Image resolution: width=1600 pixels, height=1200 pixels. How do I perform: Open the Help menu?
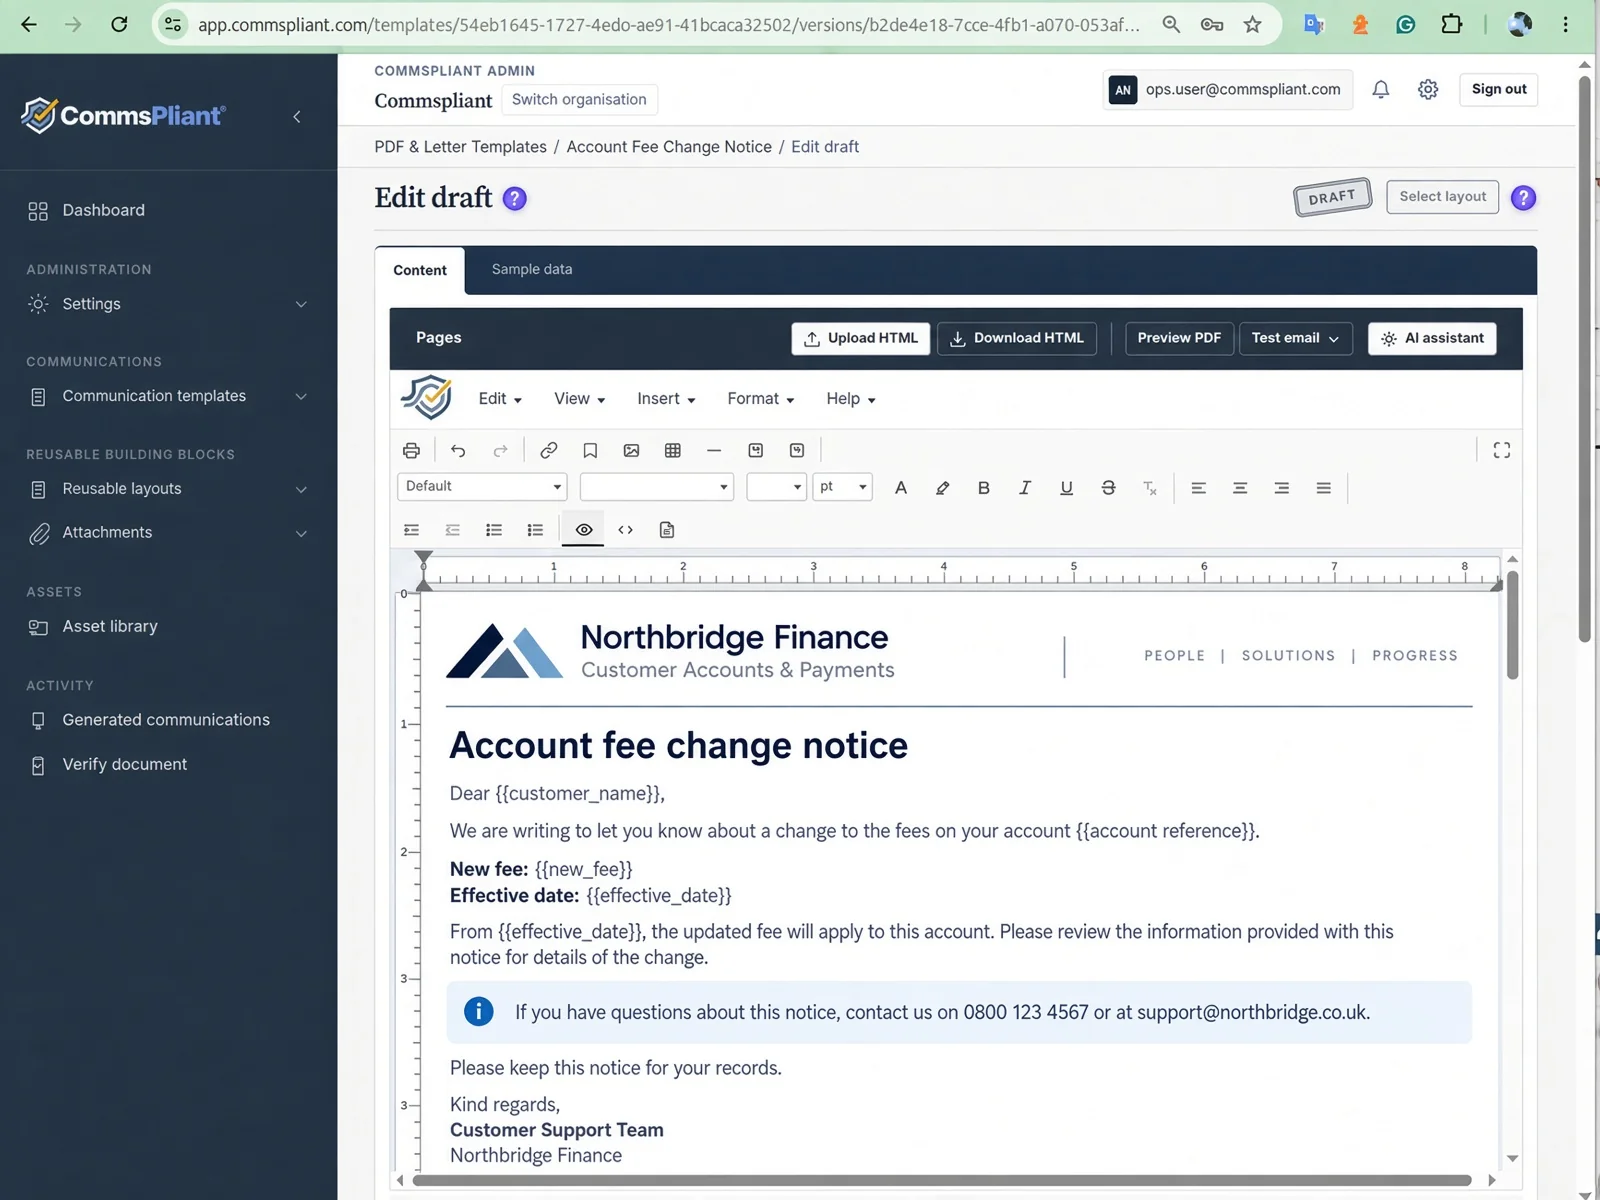(x=851, y=399)
